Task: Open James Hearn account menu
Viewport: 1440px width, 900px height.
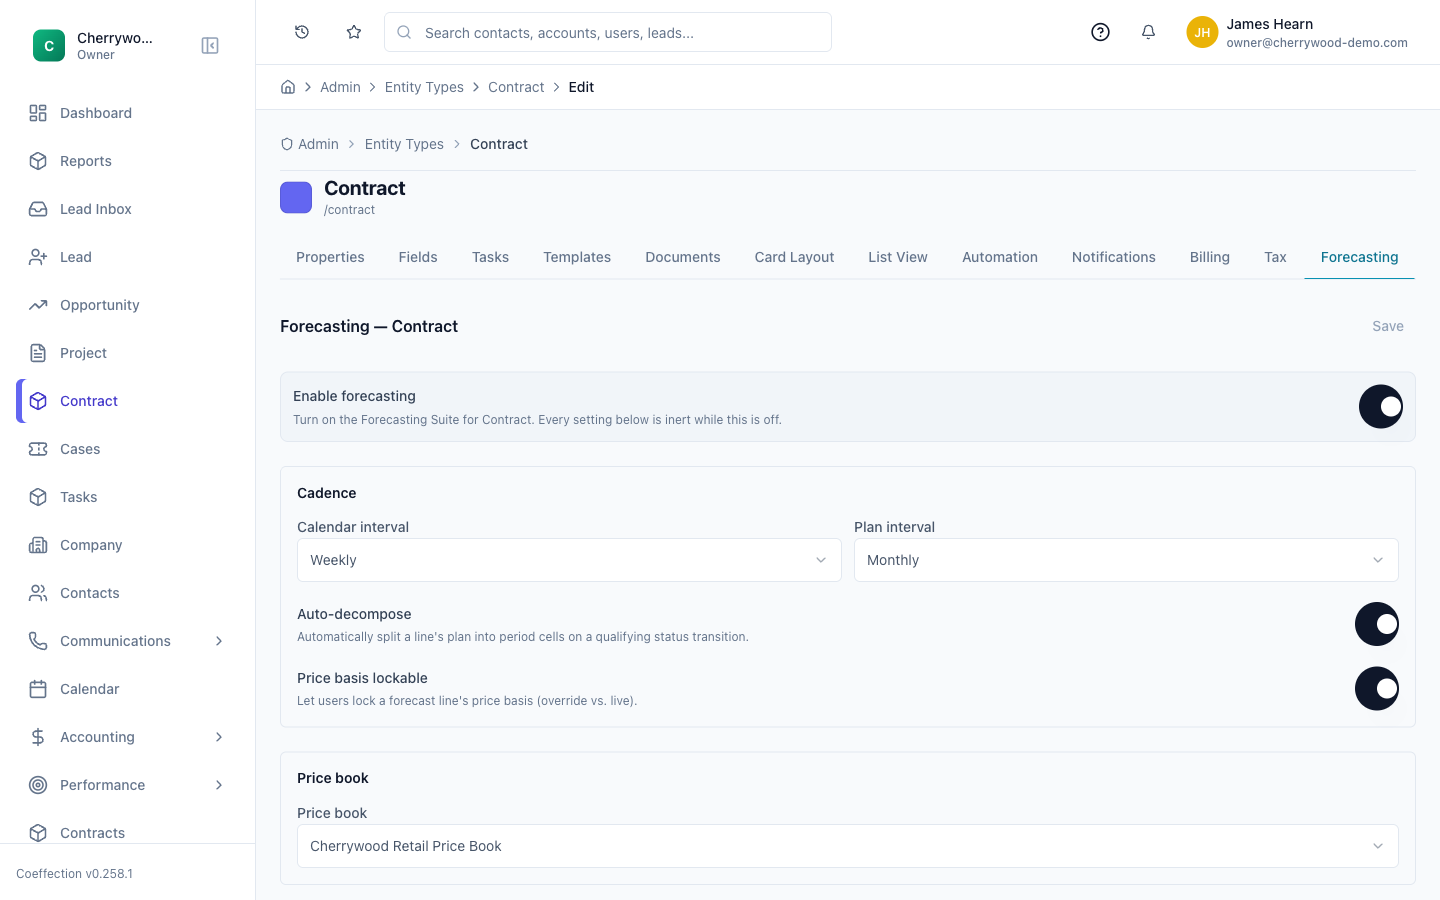Action: point(1297,32)
